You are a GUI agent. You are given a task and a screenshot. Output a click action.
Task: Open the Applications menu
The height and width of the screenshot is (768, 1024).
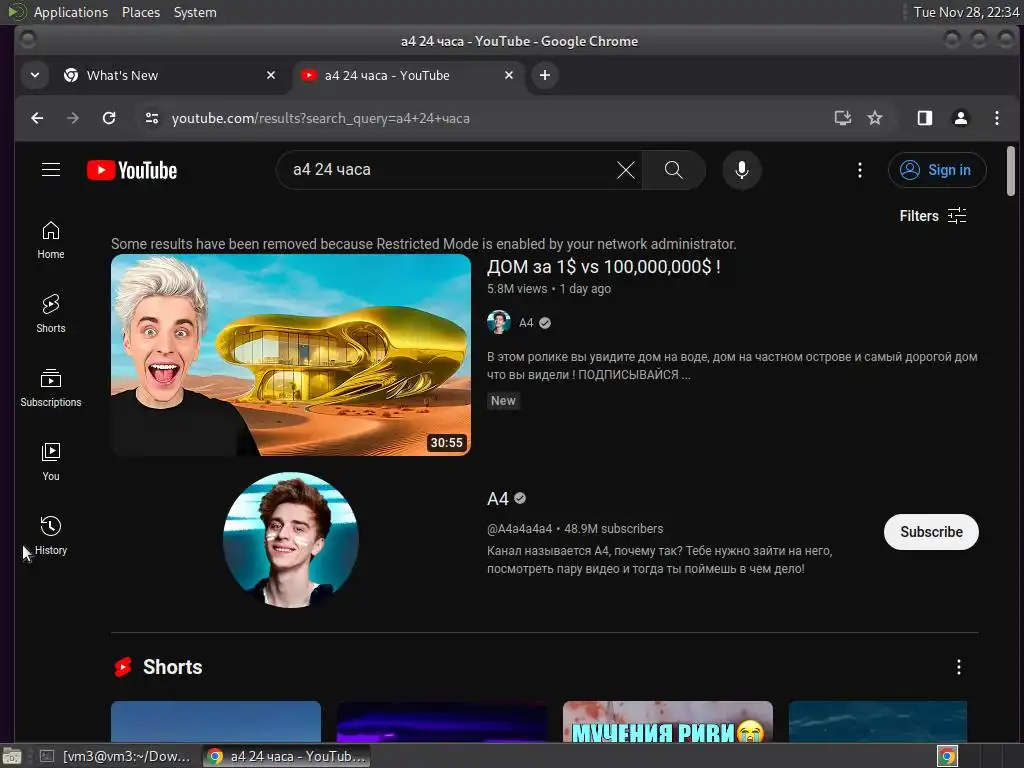(71, 12)
